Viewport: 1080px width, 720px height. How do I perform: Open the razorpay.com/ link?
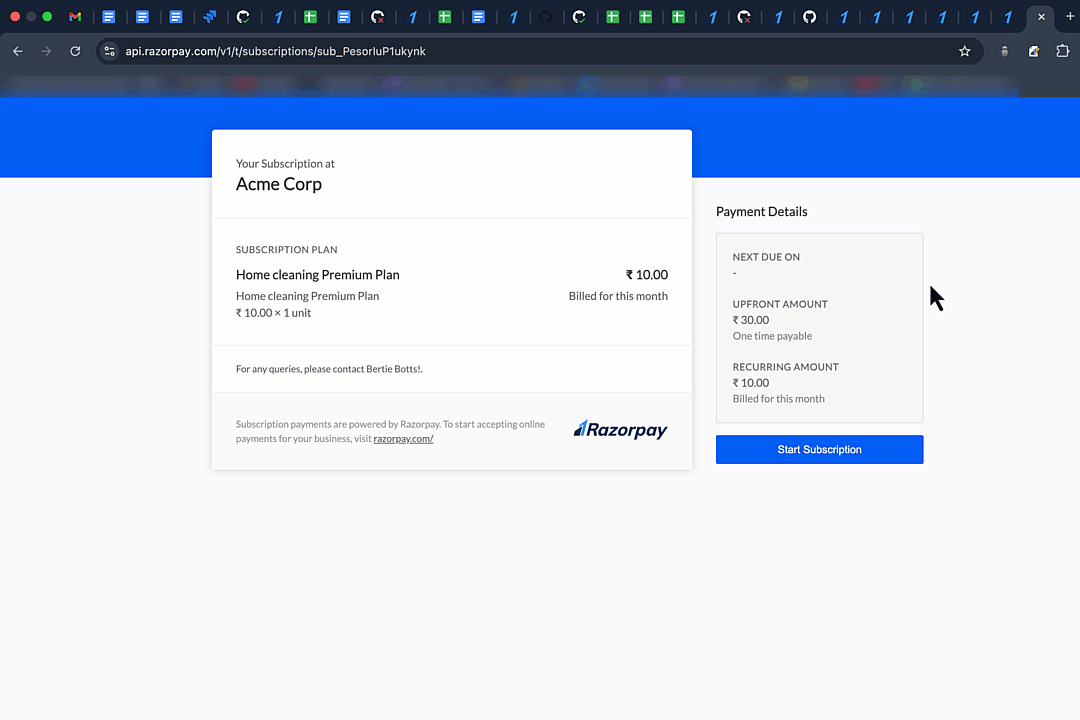click(x=403, y=438)
